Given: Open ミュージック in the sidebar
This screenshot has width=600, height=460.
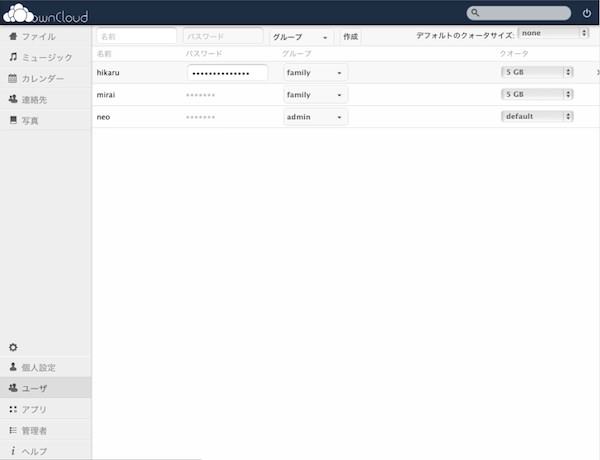Looking at the screenshot, I should tap(46, 57).
